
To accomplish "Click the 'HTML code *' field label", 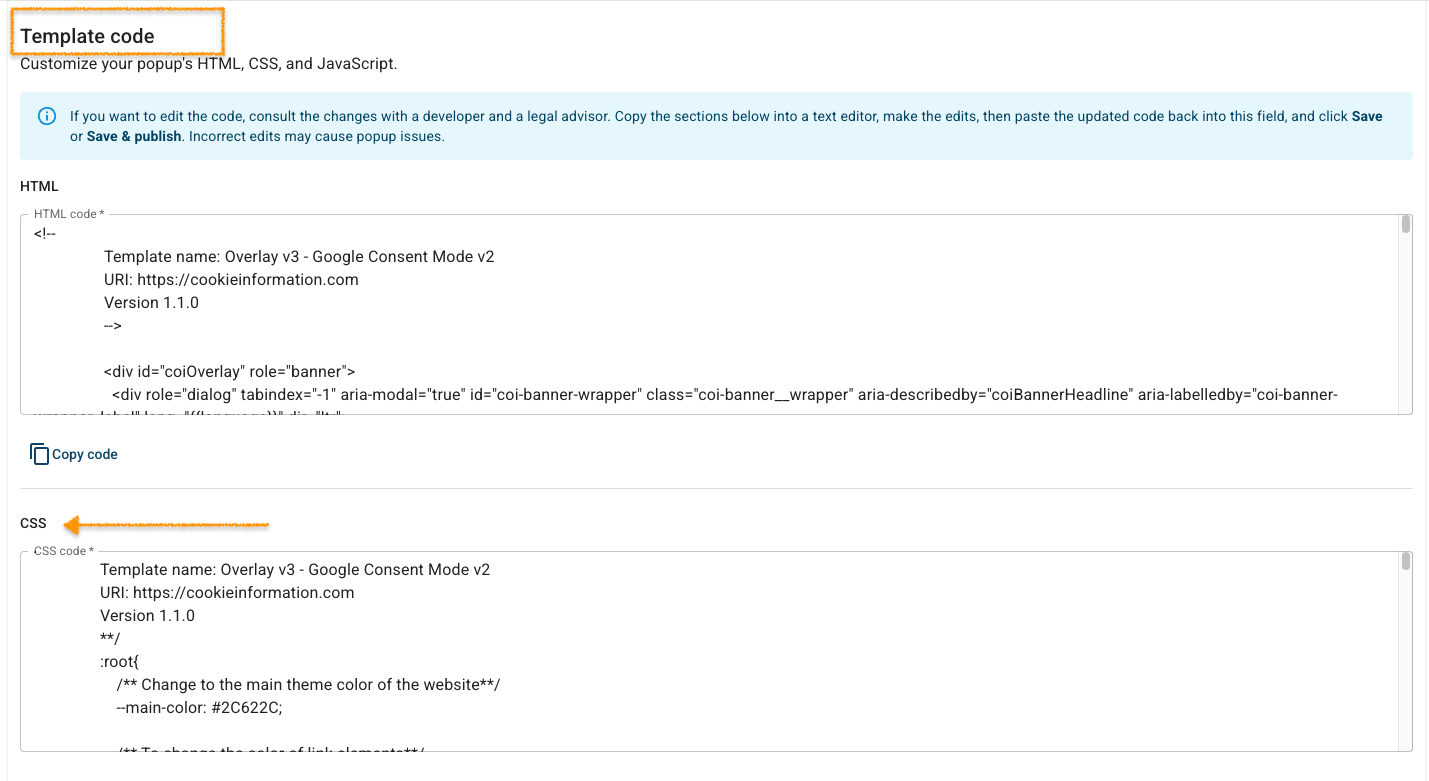I will point(69,214).
